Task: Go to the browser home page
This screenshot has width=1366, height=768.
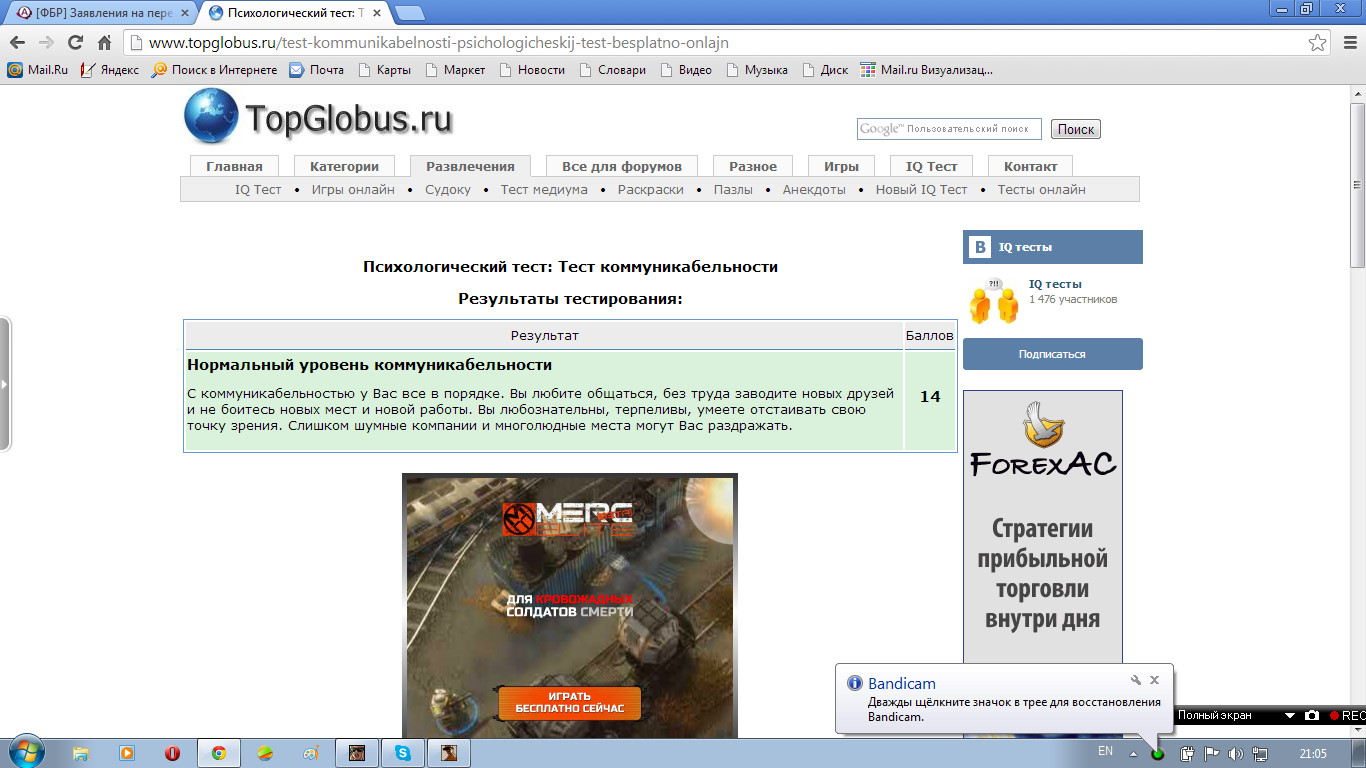Action: coord(104,43)
